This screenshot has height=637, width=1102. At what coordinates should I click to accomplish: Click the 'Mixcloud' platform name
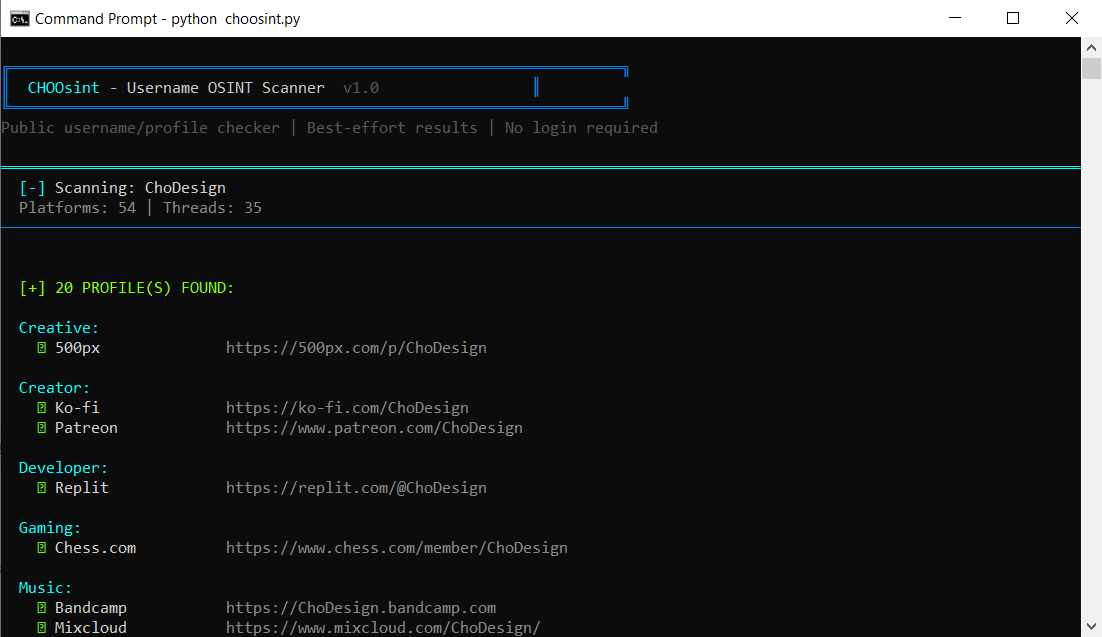click(x=91, y=627)
